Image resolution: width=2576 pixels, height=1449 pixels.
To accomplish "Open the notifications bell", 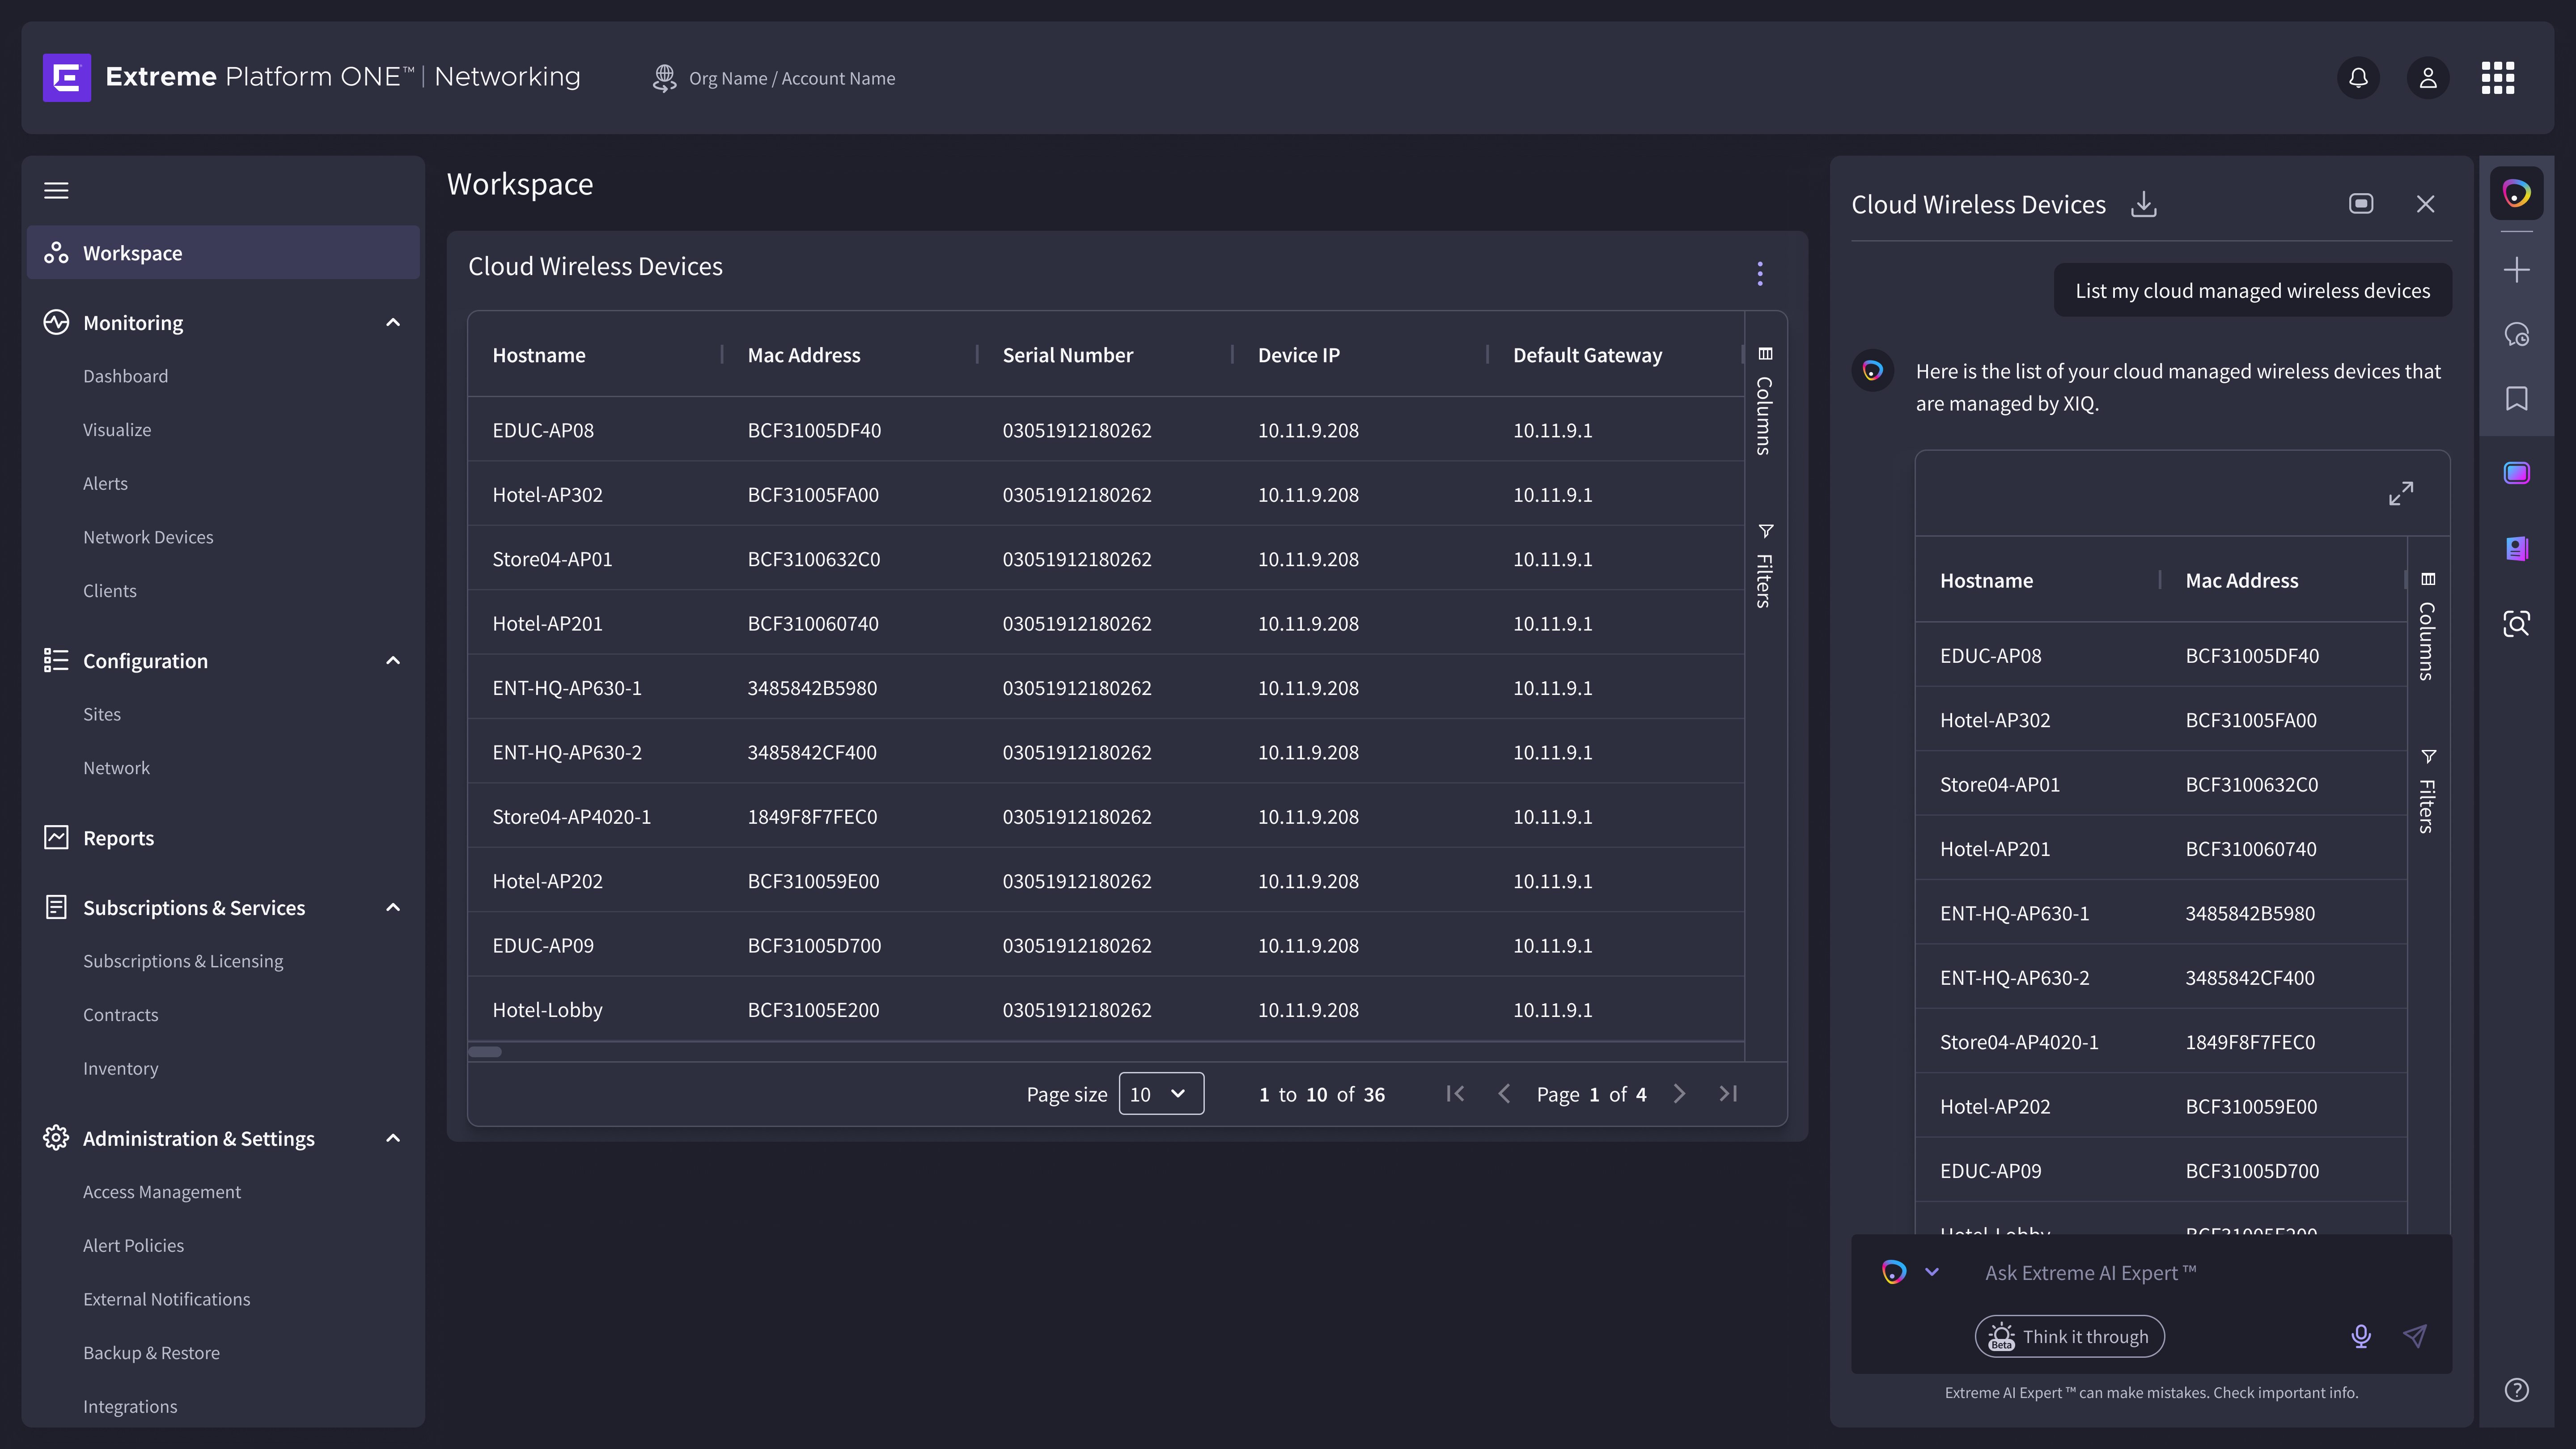I will (x=2358, y=78).
